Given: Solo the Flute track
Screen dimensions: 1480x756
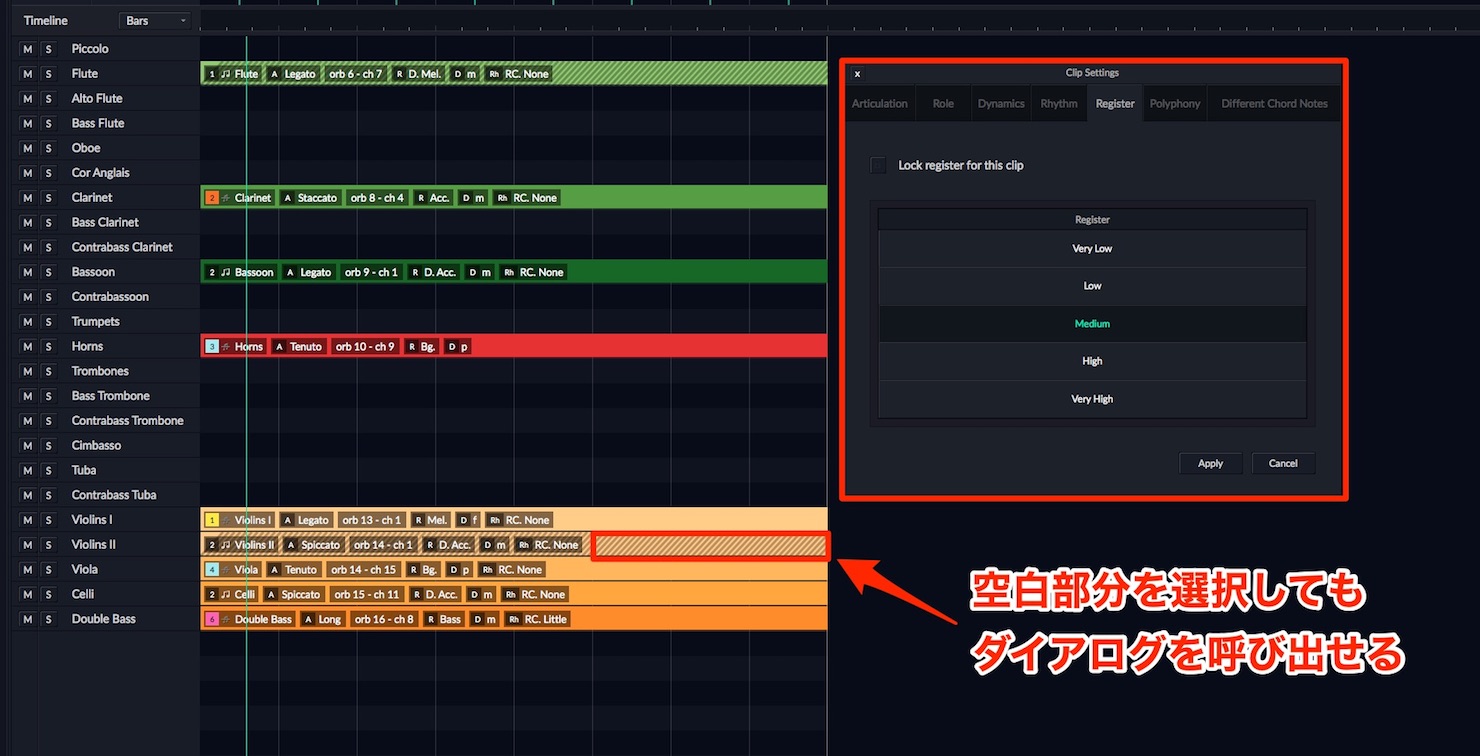Looking at the screenshot, I should click(48, 74).
